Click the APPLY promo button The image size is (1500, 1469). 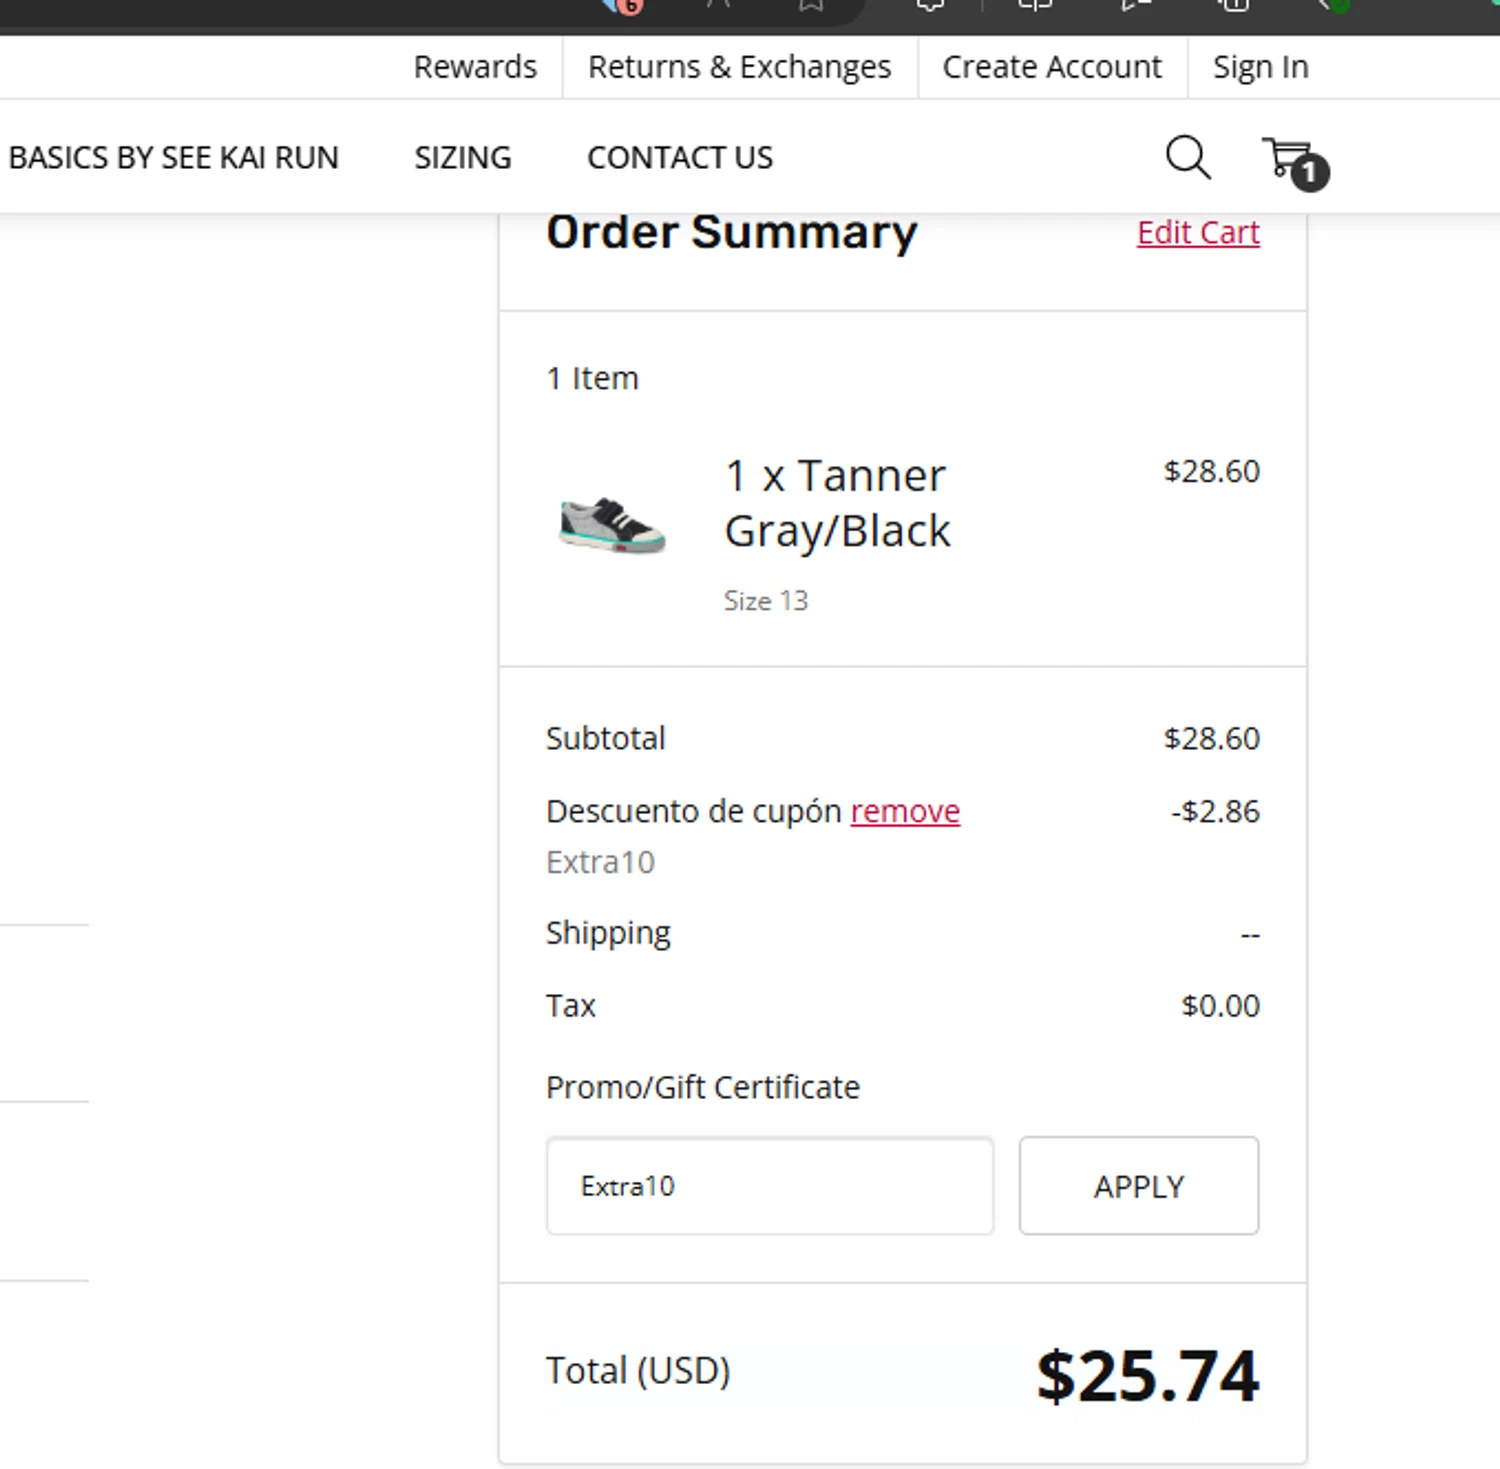click(1139, 1186)
